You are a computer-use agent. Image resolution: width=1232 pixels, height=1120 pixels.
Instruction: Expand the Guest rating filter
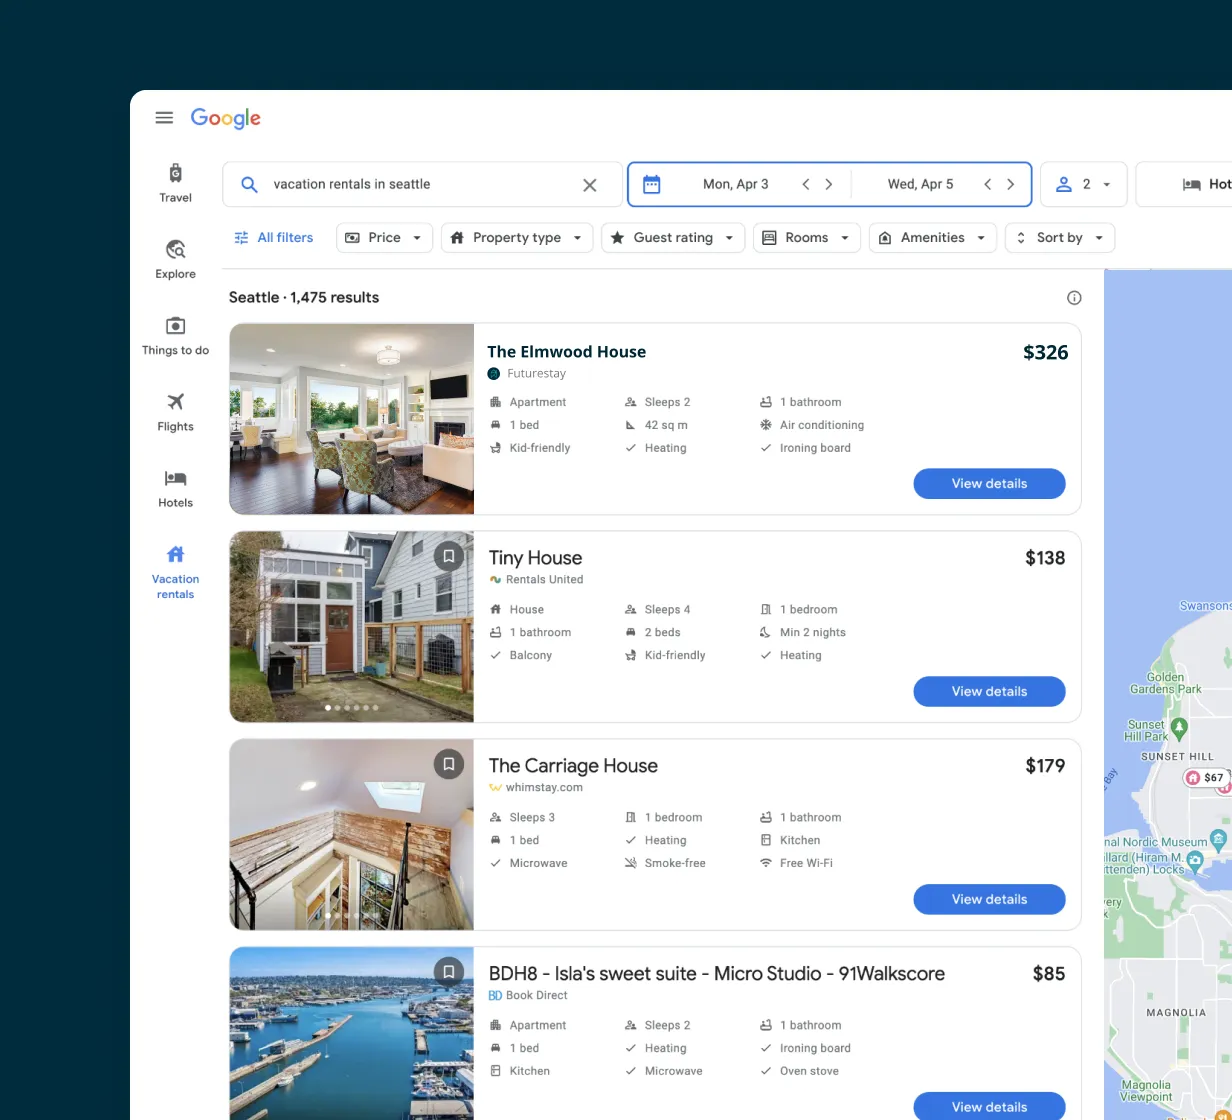(x=673, y=238)
